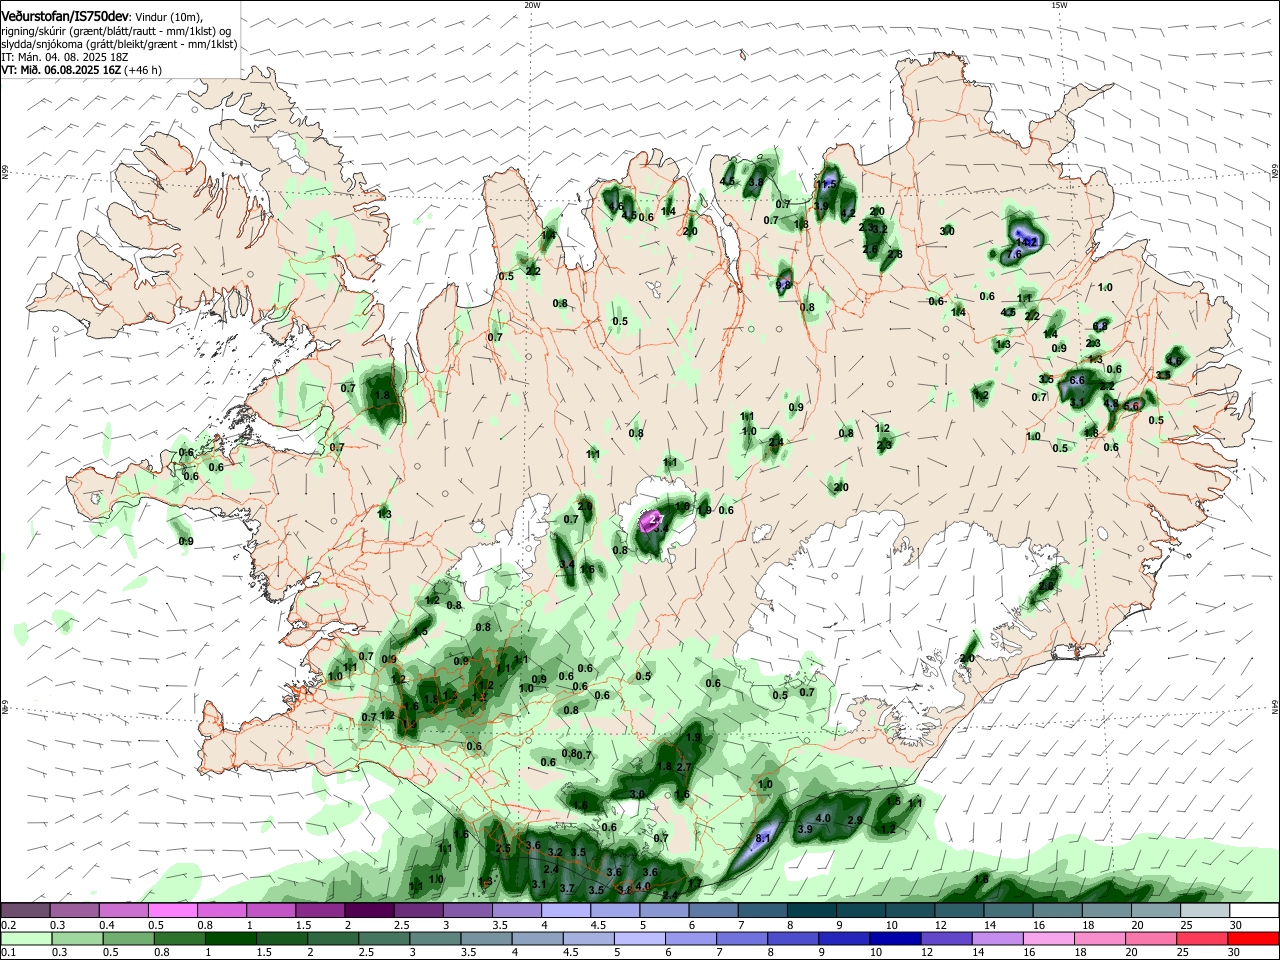Click top legend dark teal swatch 8–9
Image resolution: width=1280 pixels, height=960 pixels.
coord(811,910)
